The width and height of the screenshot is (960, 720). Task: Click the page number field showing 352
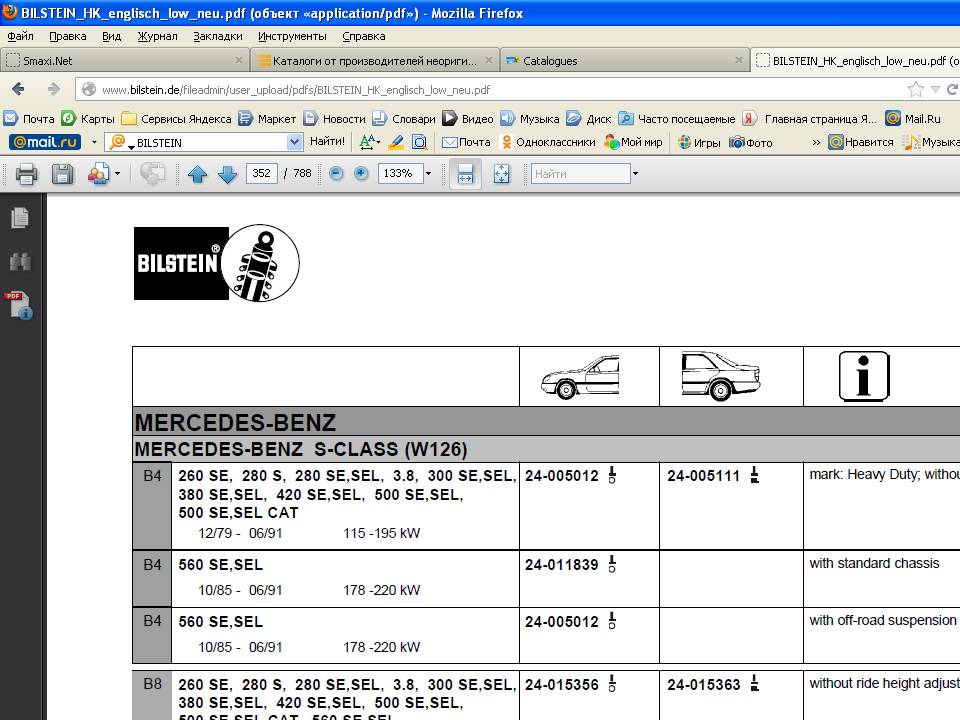click(261, 173)
